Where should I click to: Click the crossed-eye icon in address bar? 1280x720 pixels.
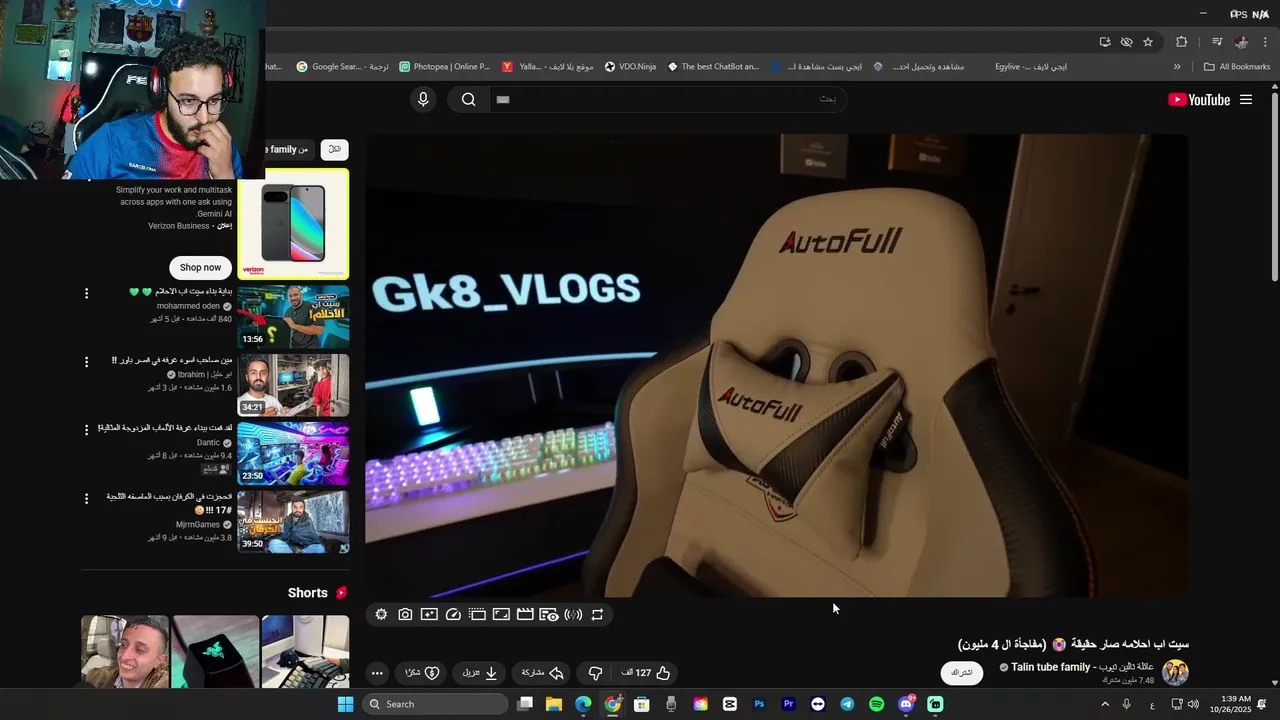point(1126,42)
